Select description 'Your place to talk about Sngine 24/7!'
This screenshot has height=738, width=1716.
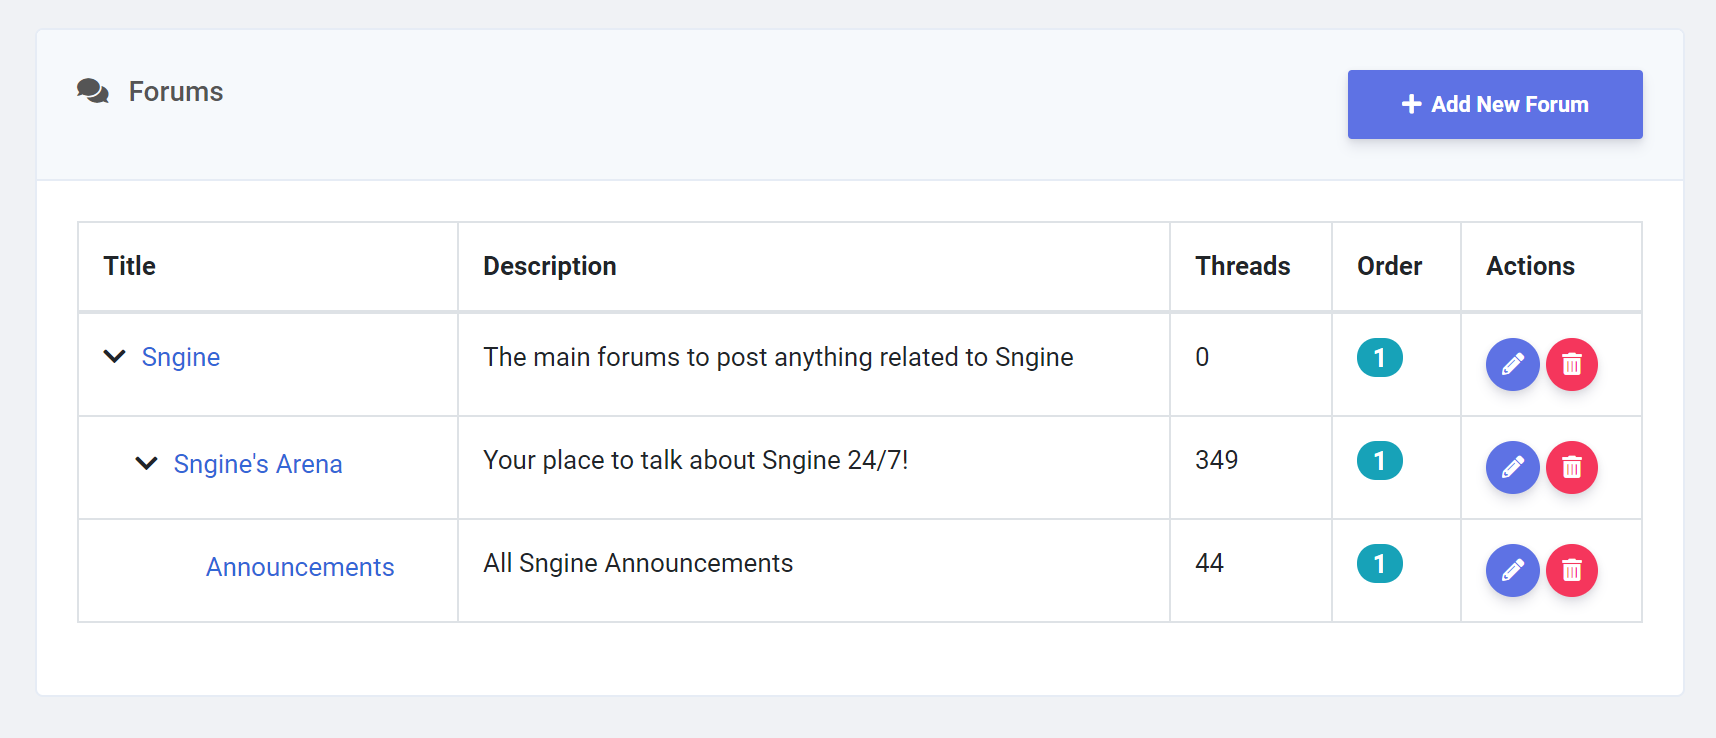coord(696,460)
